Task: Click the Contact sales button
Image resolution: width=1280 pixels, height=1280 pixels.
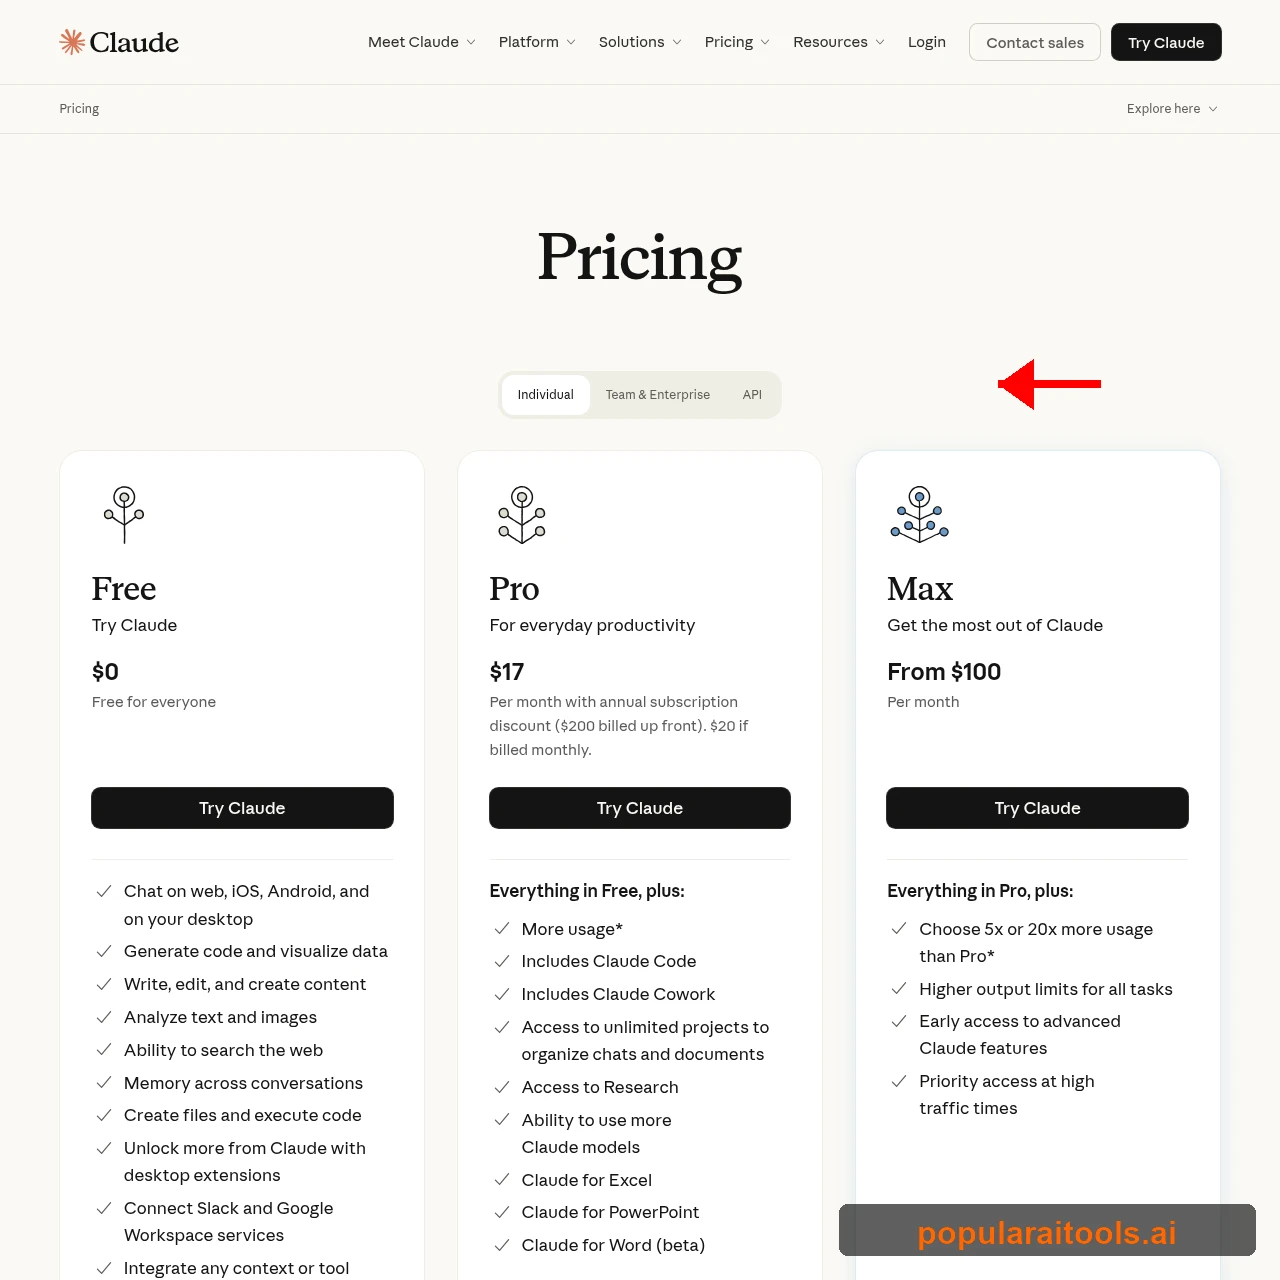Action: point(1034,42)
